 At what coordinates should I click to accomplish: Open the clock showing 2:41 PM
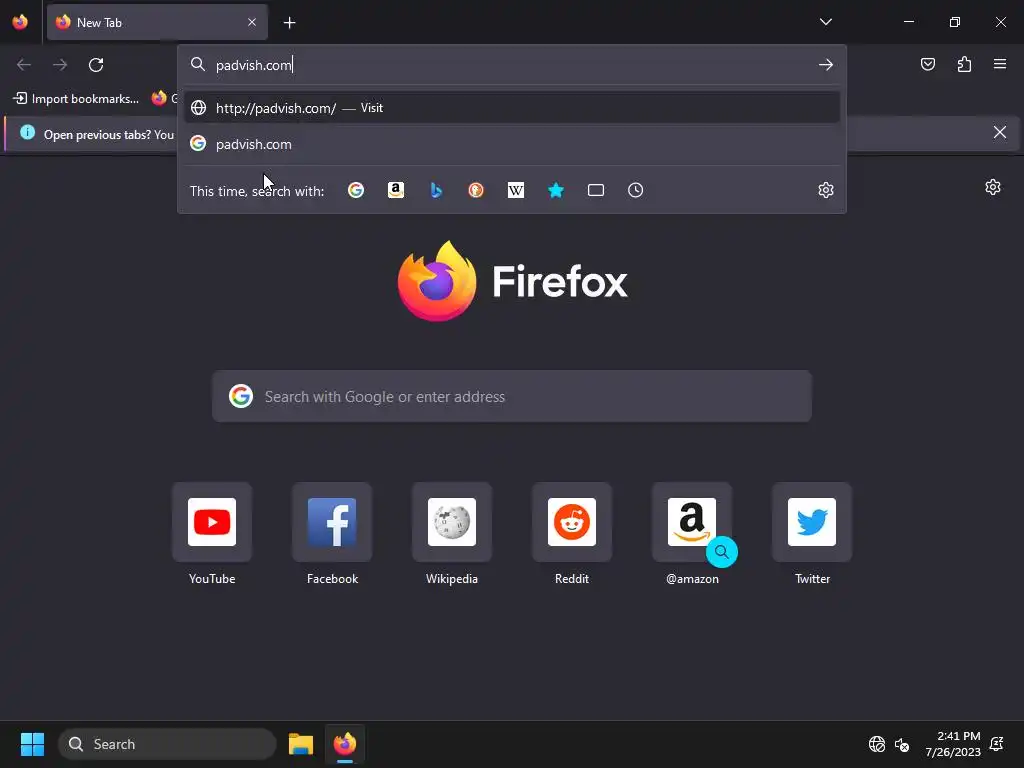(x=953, y=744)
